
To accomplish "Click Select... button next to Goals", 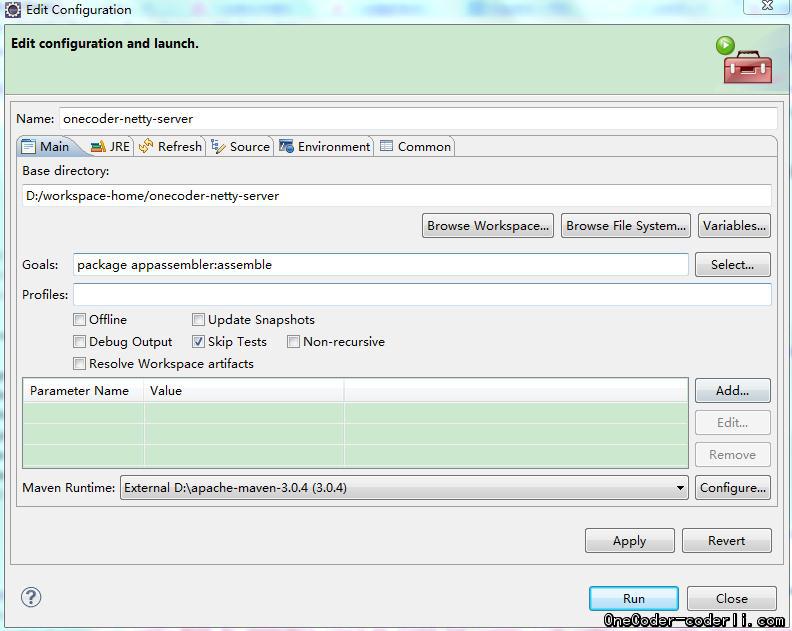I will (x=732, y=265).
